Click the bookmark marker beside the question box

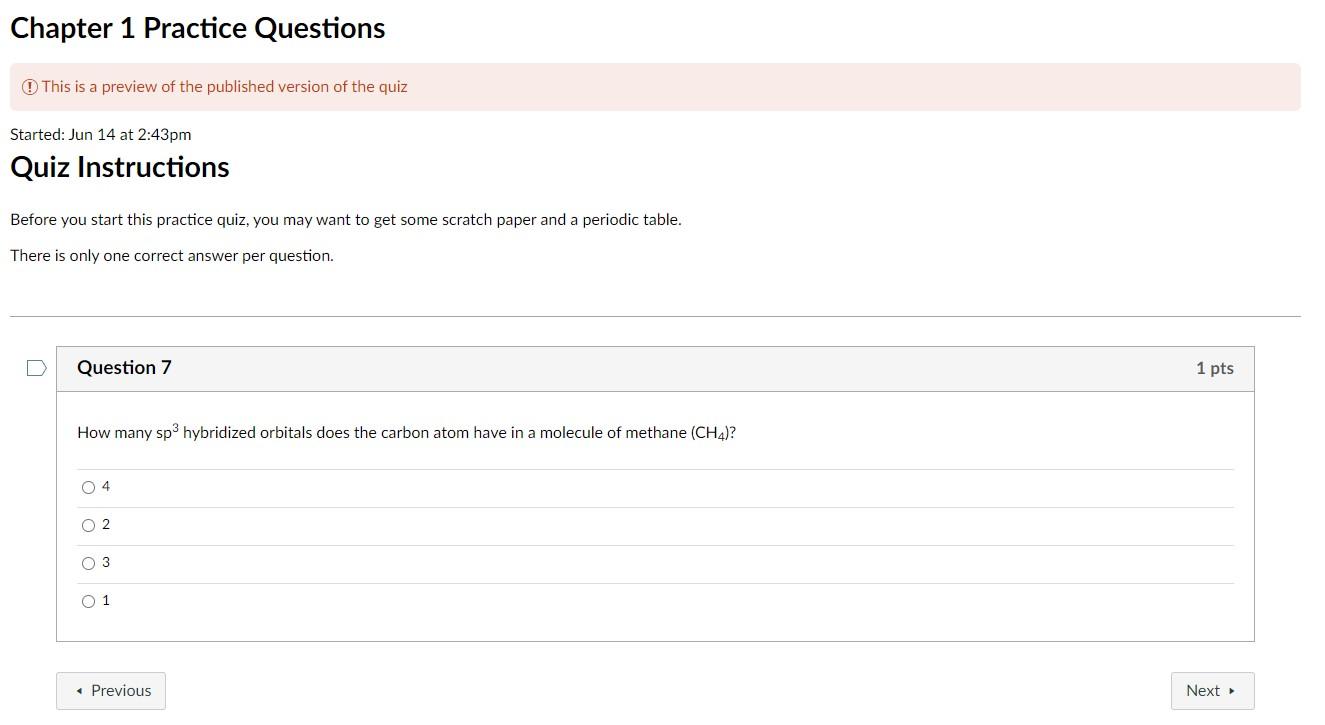coord(36,368)
